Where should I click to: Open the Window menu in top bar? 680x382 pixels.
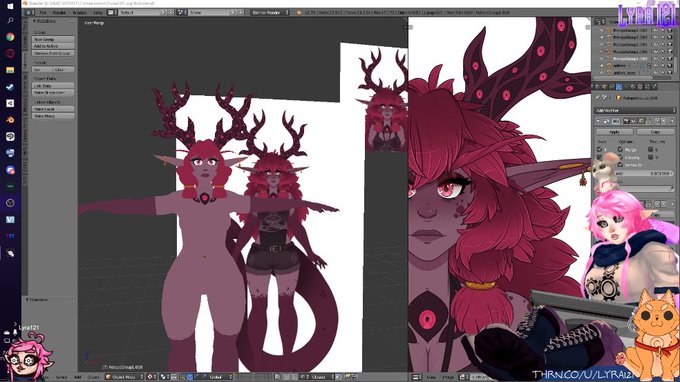pos(79,13)
